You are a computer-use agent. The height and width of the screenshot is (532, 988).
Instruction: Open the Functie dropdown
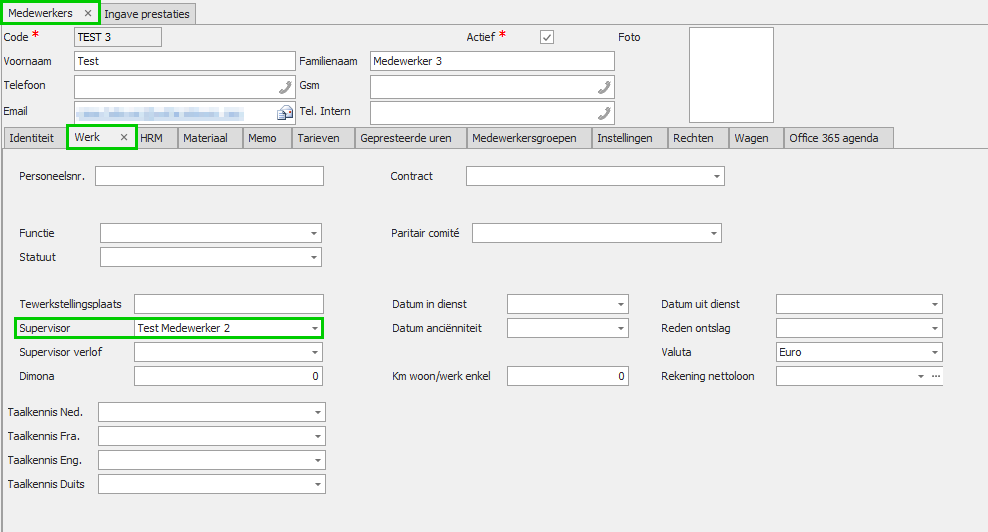tap(314, 233)
